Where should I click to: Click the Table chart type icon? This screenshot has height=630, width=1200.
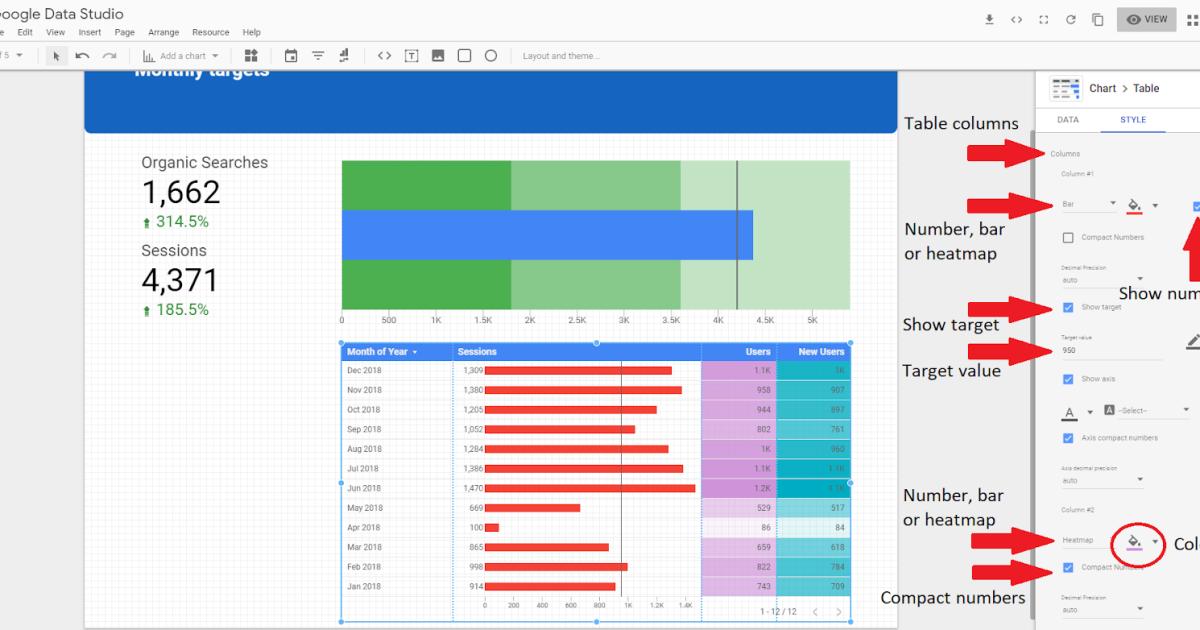(1065, 88)
